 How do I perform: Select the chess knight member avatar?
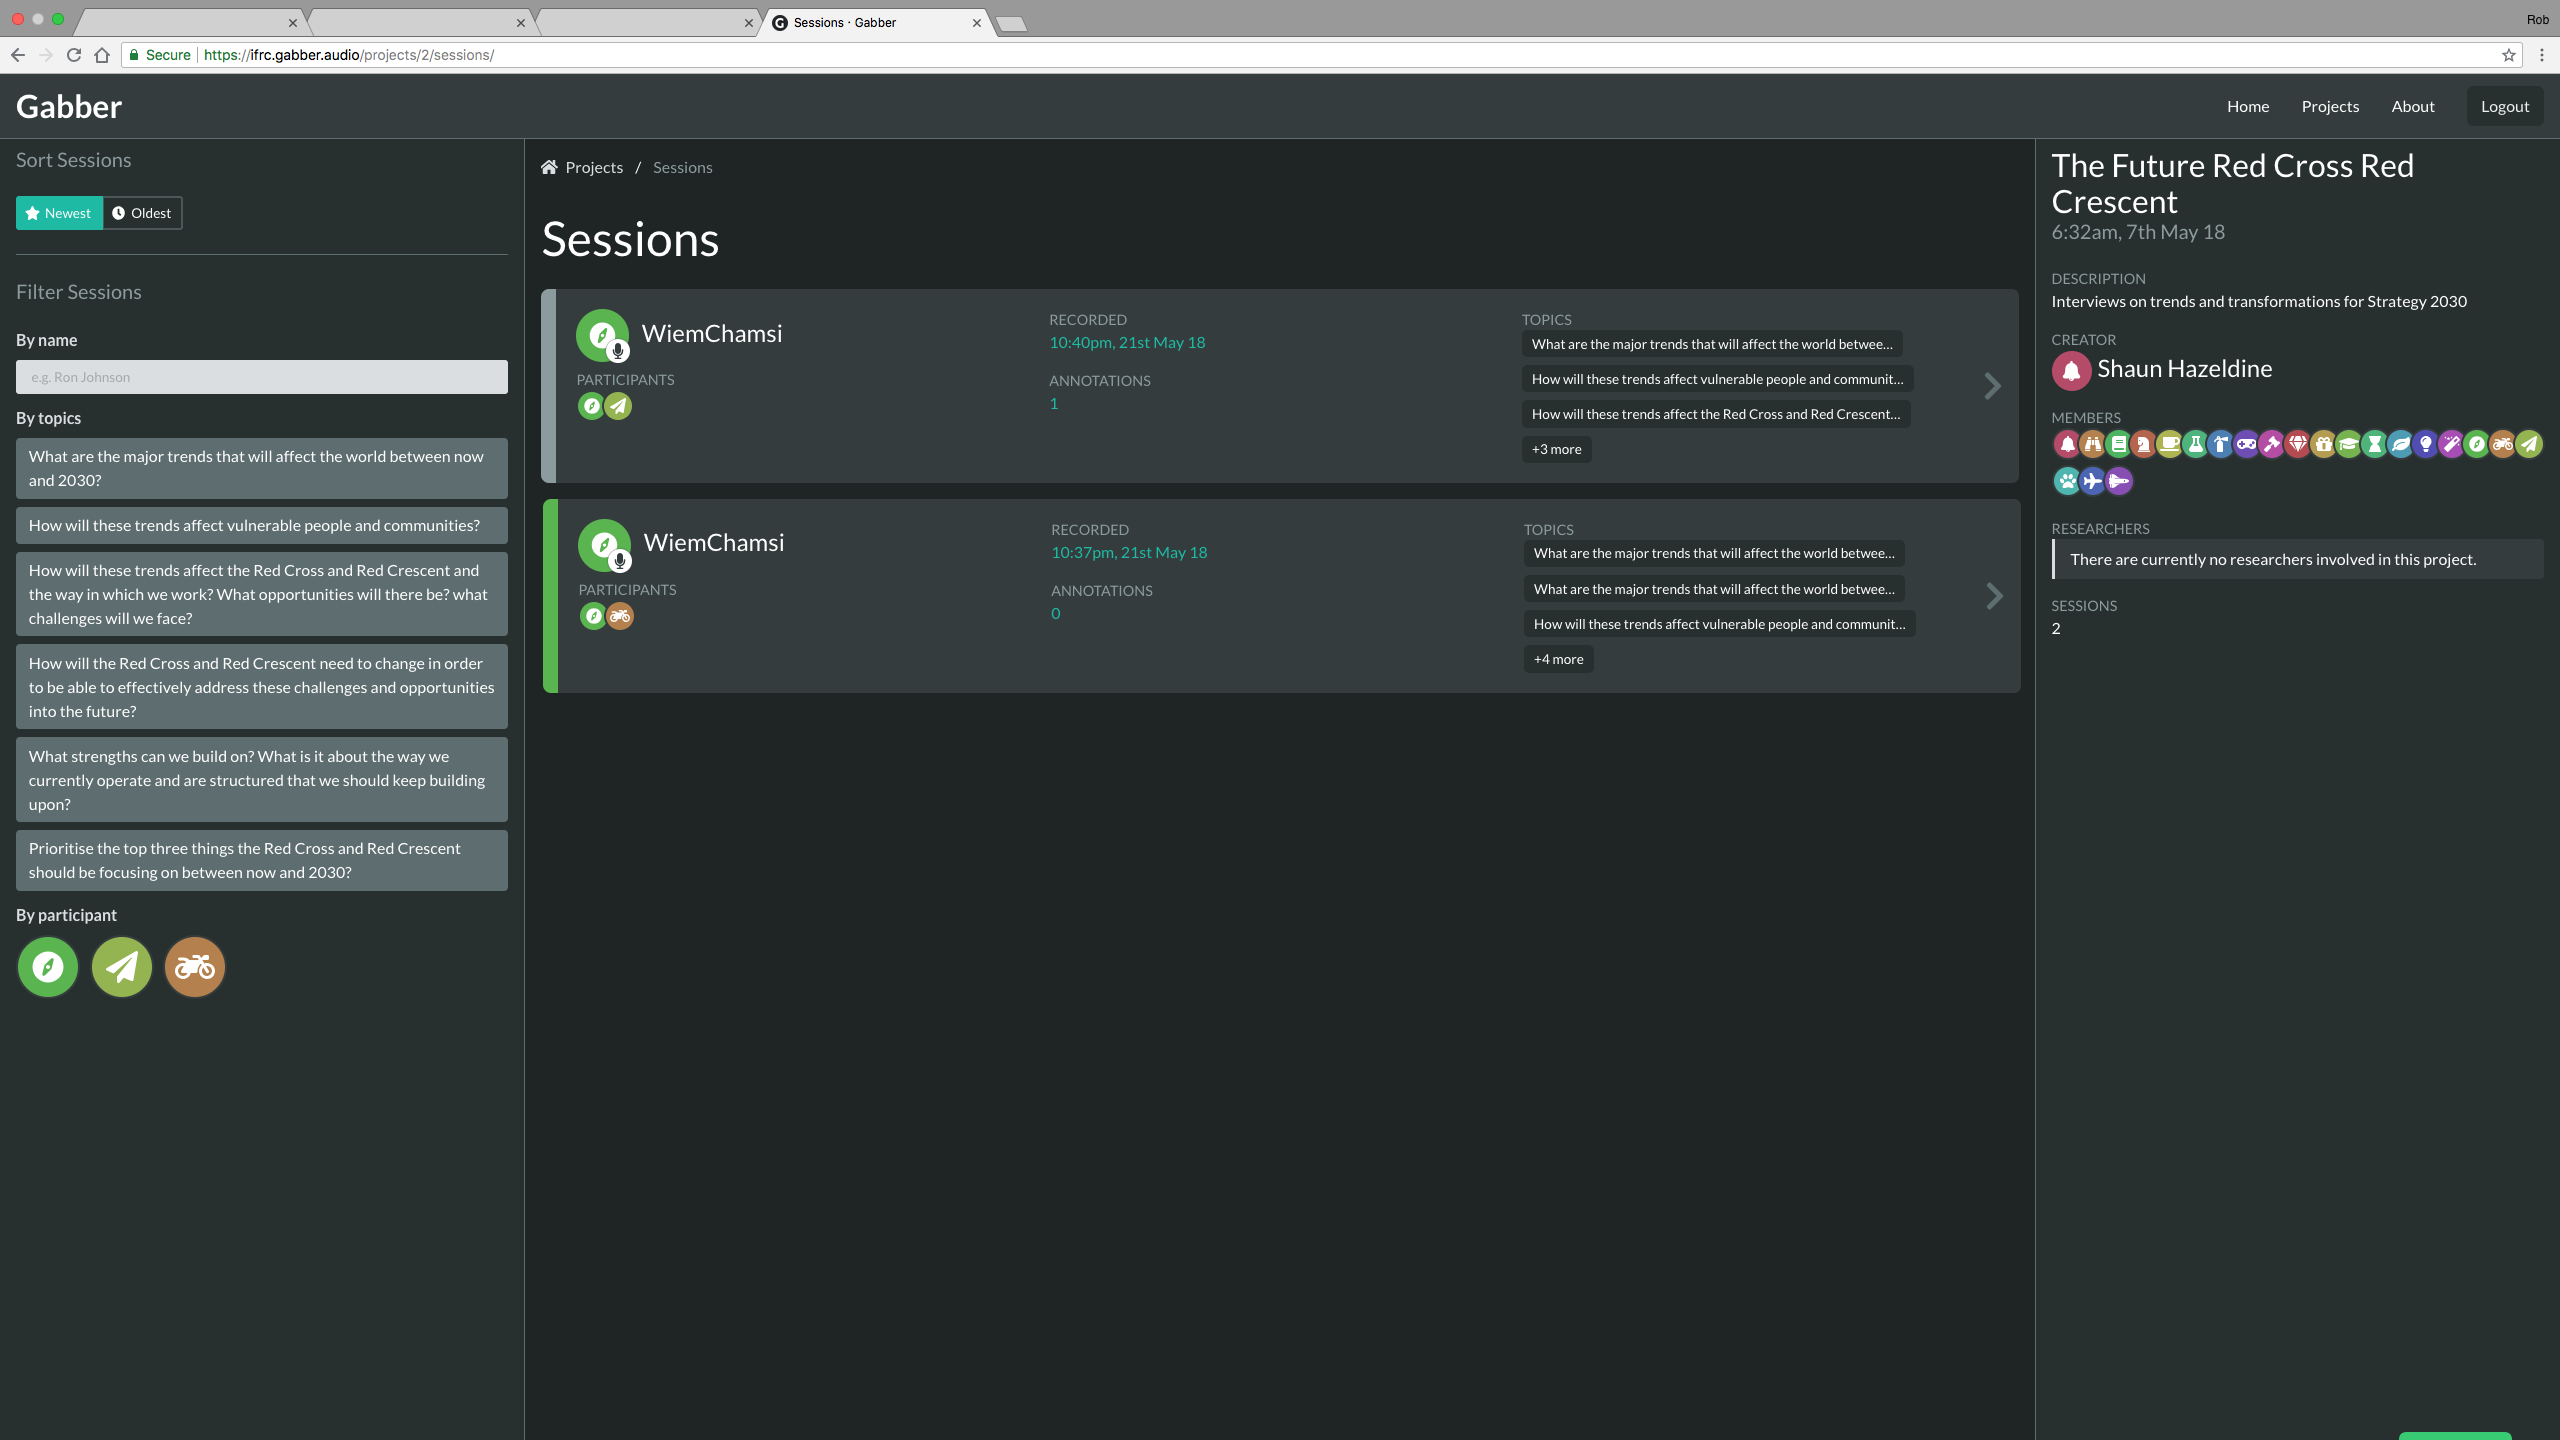point(2143,444)
